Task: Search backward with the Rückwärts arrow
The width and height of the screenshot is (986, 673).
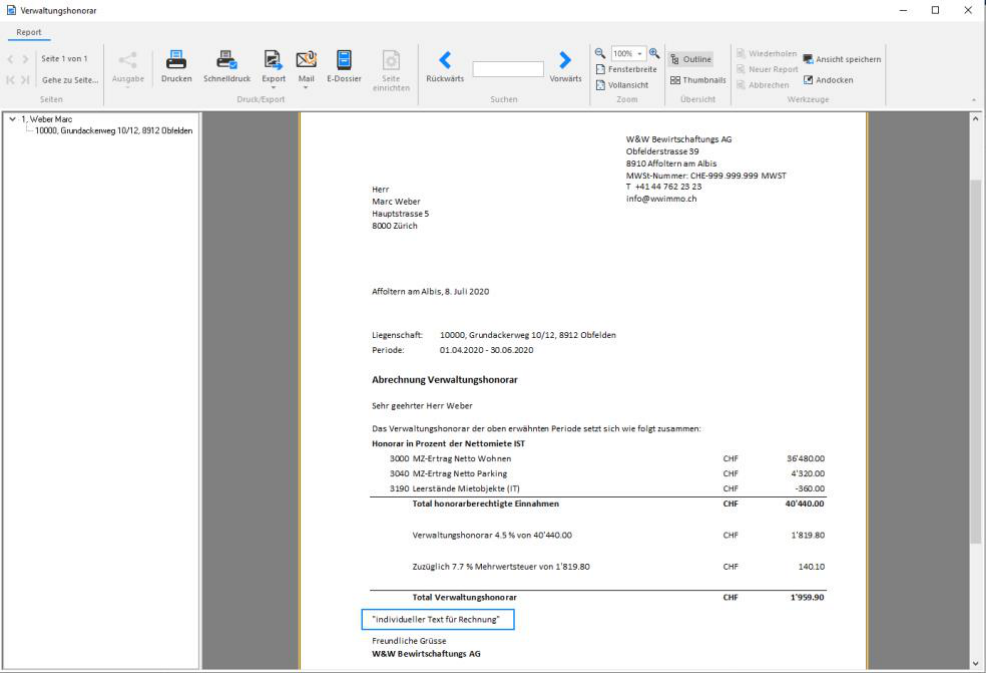Action: 445,66
